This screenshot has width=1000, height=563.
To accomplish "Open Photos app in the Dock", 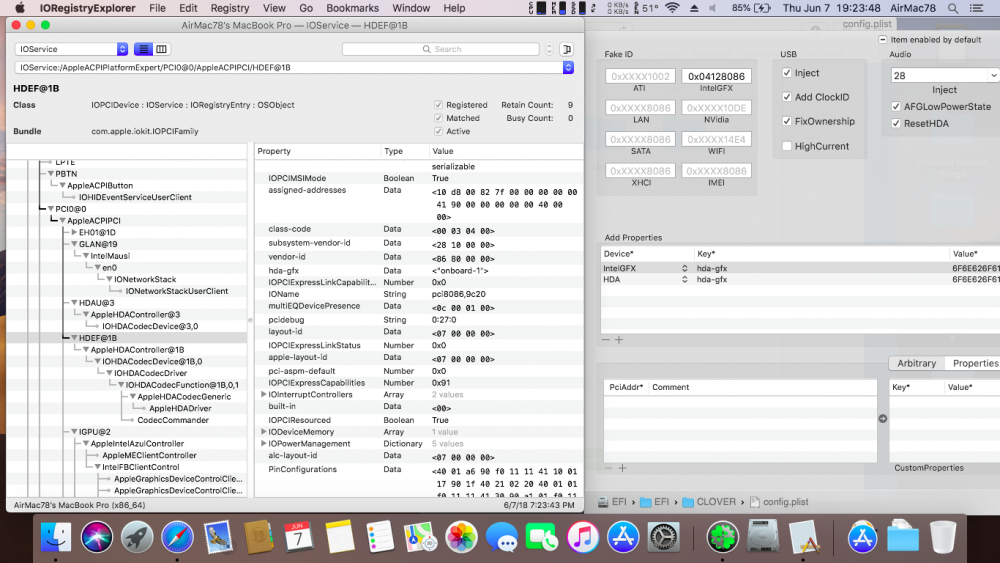I will (460, 537).
